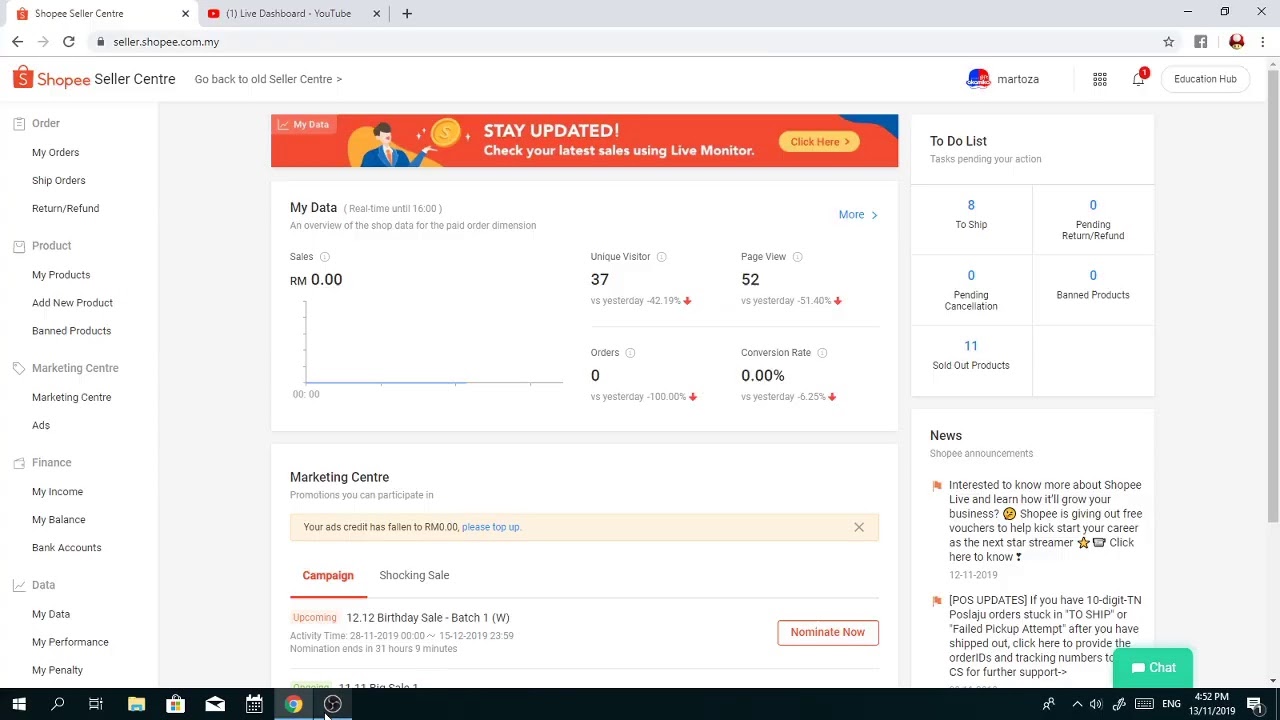Click the Finance section header in the sidebar
The image size is (1280, 720).
tap(51, 463)
